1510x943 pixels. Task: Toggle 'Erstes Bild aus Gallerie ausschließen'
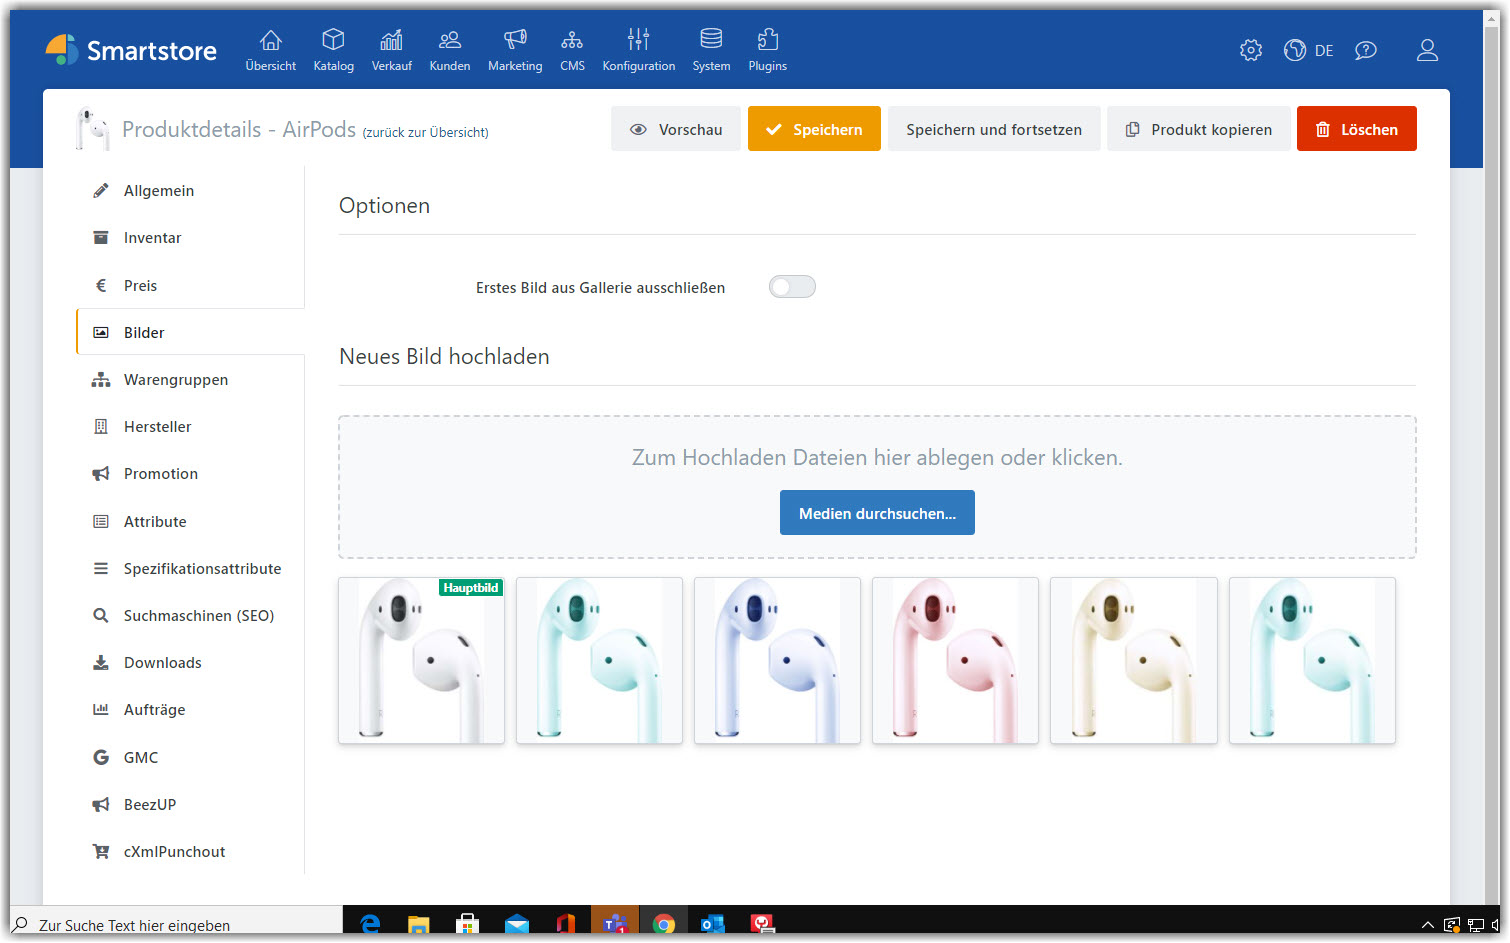click(791, 286)
